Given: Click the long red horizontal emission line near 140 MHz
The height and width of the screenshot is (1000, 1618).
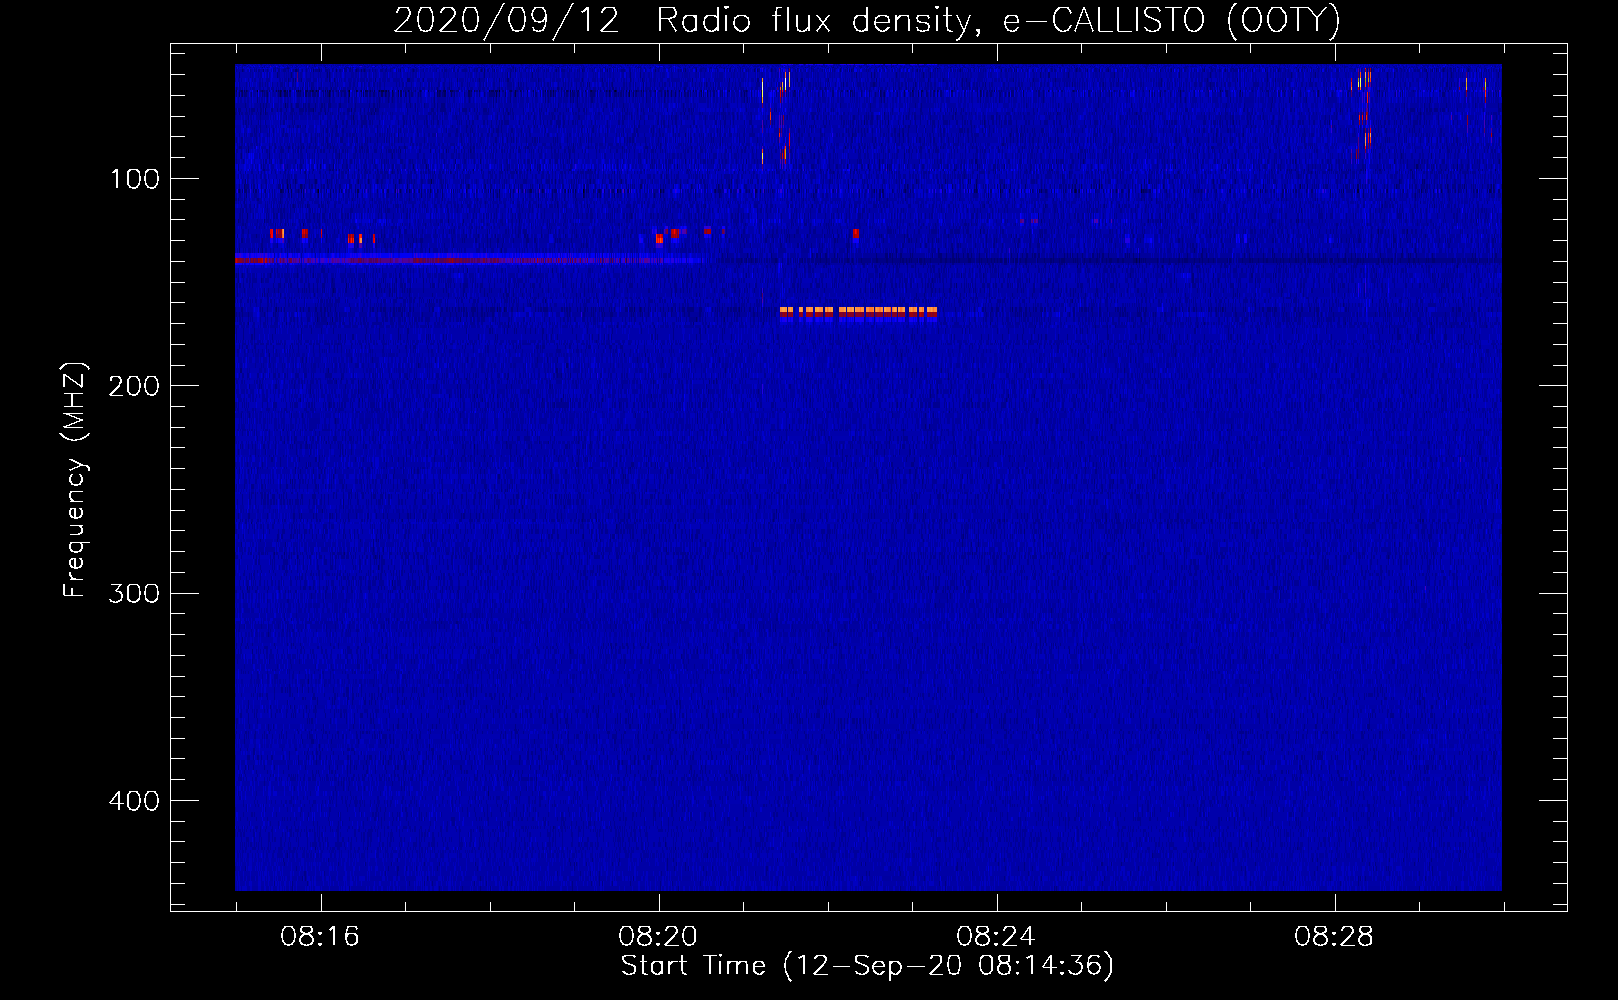Looking at the screenshot, I should (x=472, y=260).
